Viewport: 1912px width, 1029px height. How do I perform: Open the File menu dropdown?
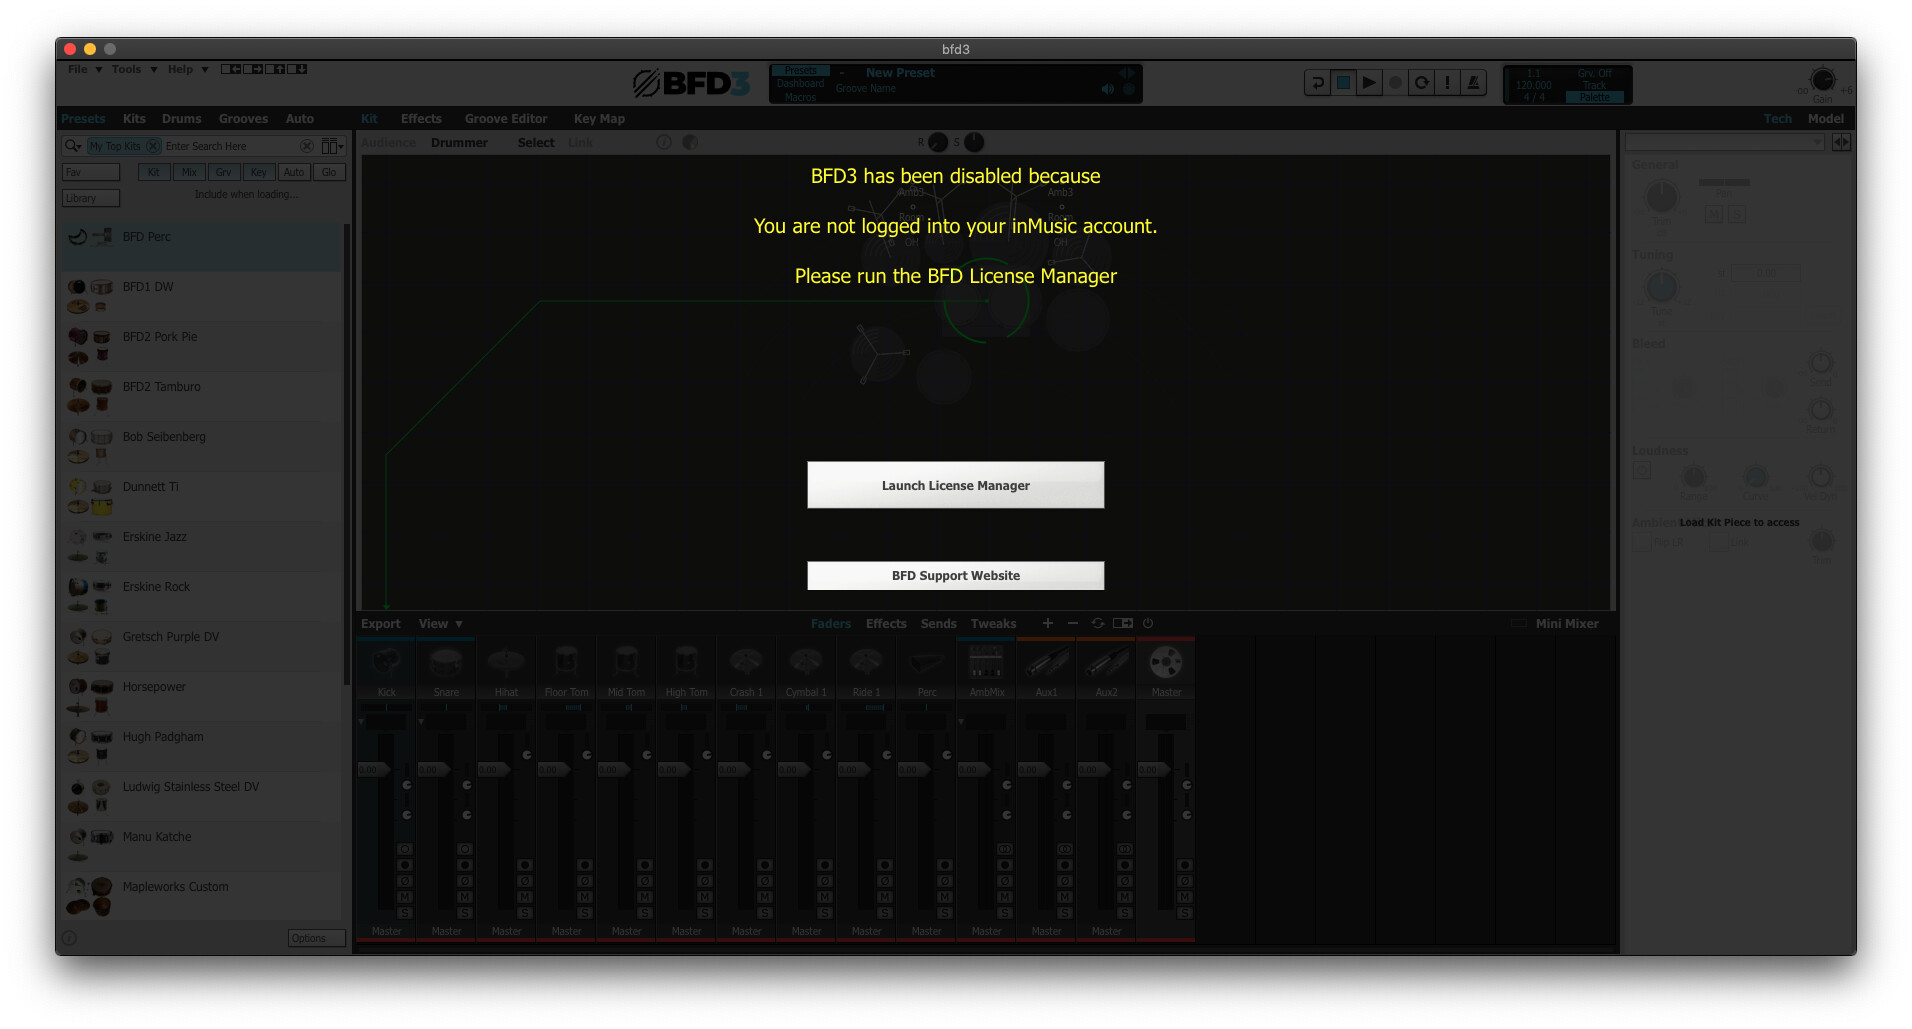[x=84, y=69]
